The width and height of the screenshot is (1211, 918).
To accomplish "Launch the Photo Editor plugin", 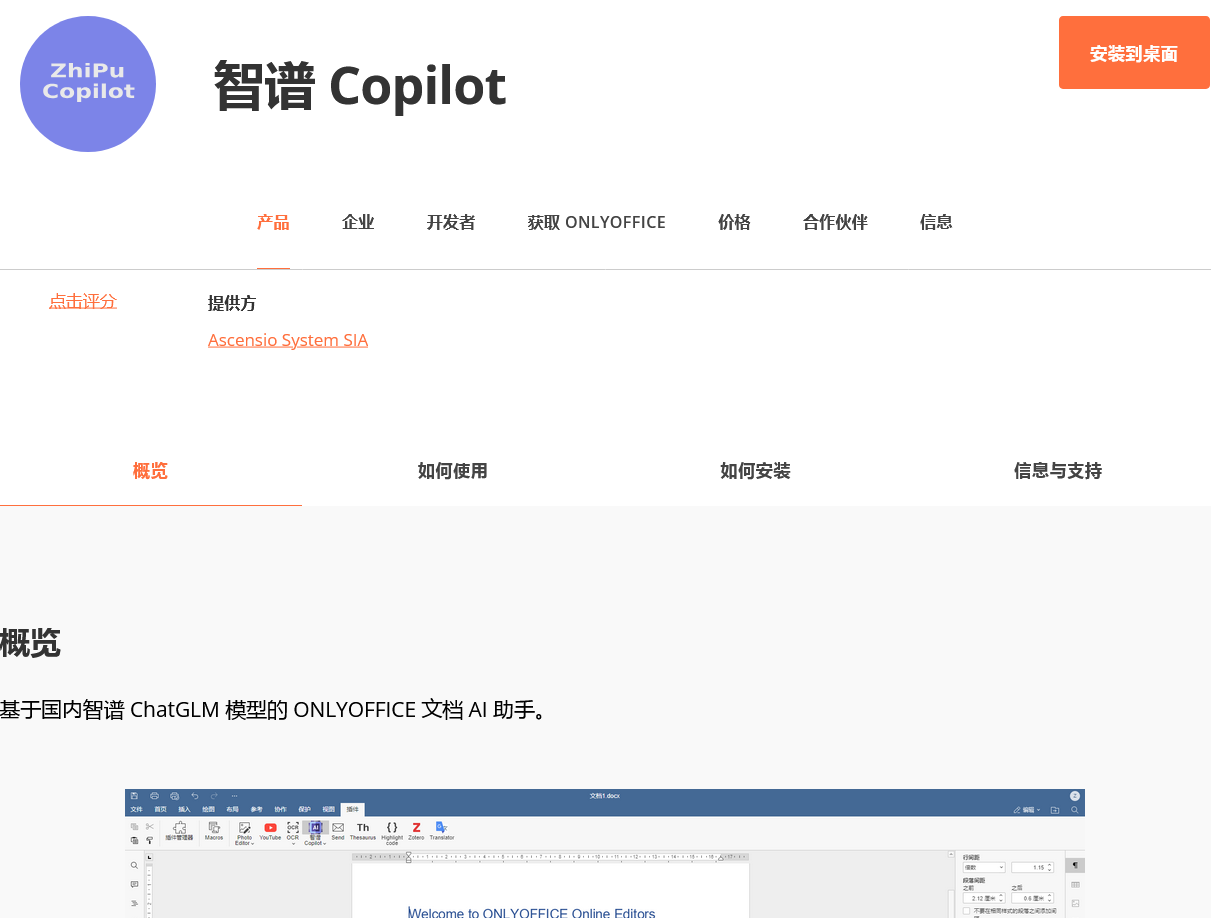I will pyautogui.click(x=244, y=833).
